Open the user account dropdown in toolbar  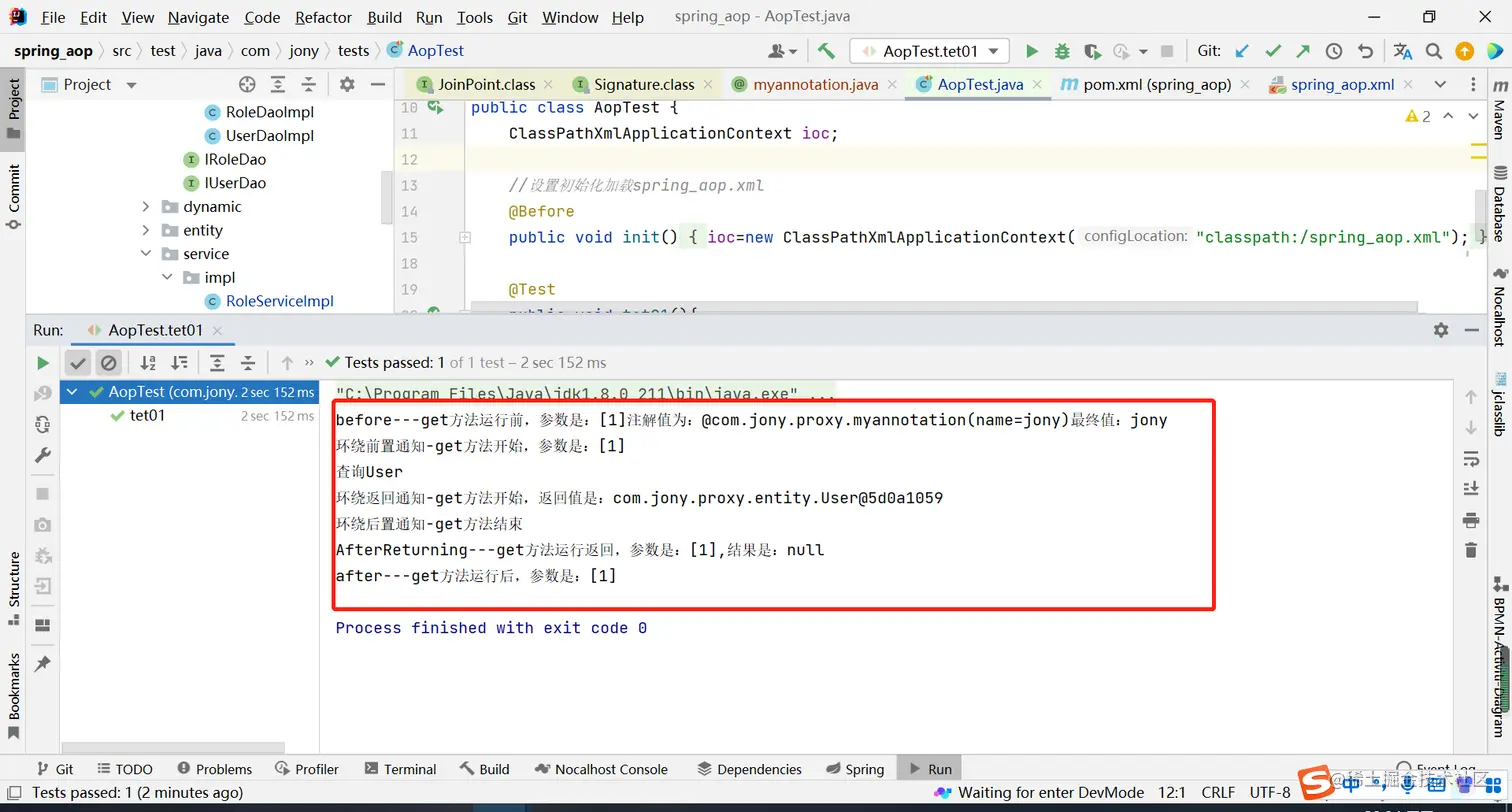click(782, 51)
